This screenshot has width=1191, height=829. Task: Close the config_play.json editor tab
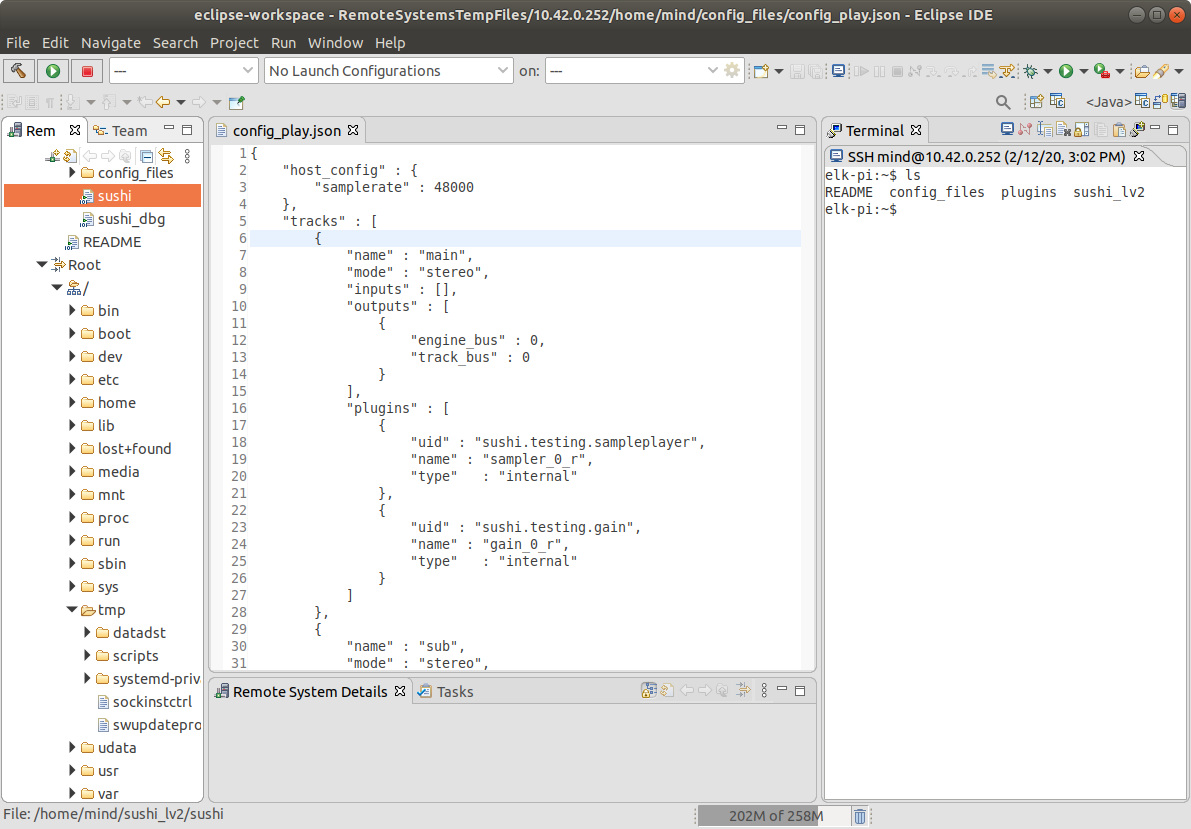click(352, 131)
